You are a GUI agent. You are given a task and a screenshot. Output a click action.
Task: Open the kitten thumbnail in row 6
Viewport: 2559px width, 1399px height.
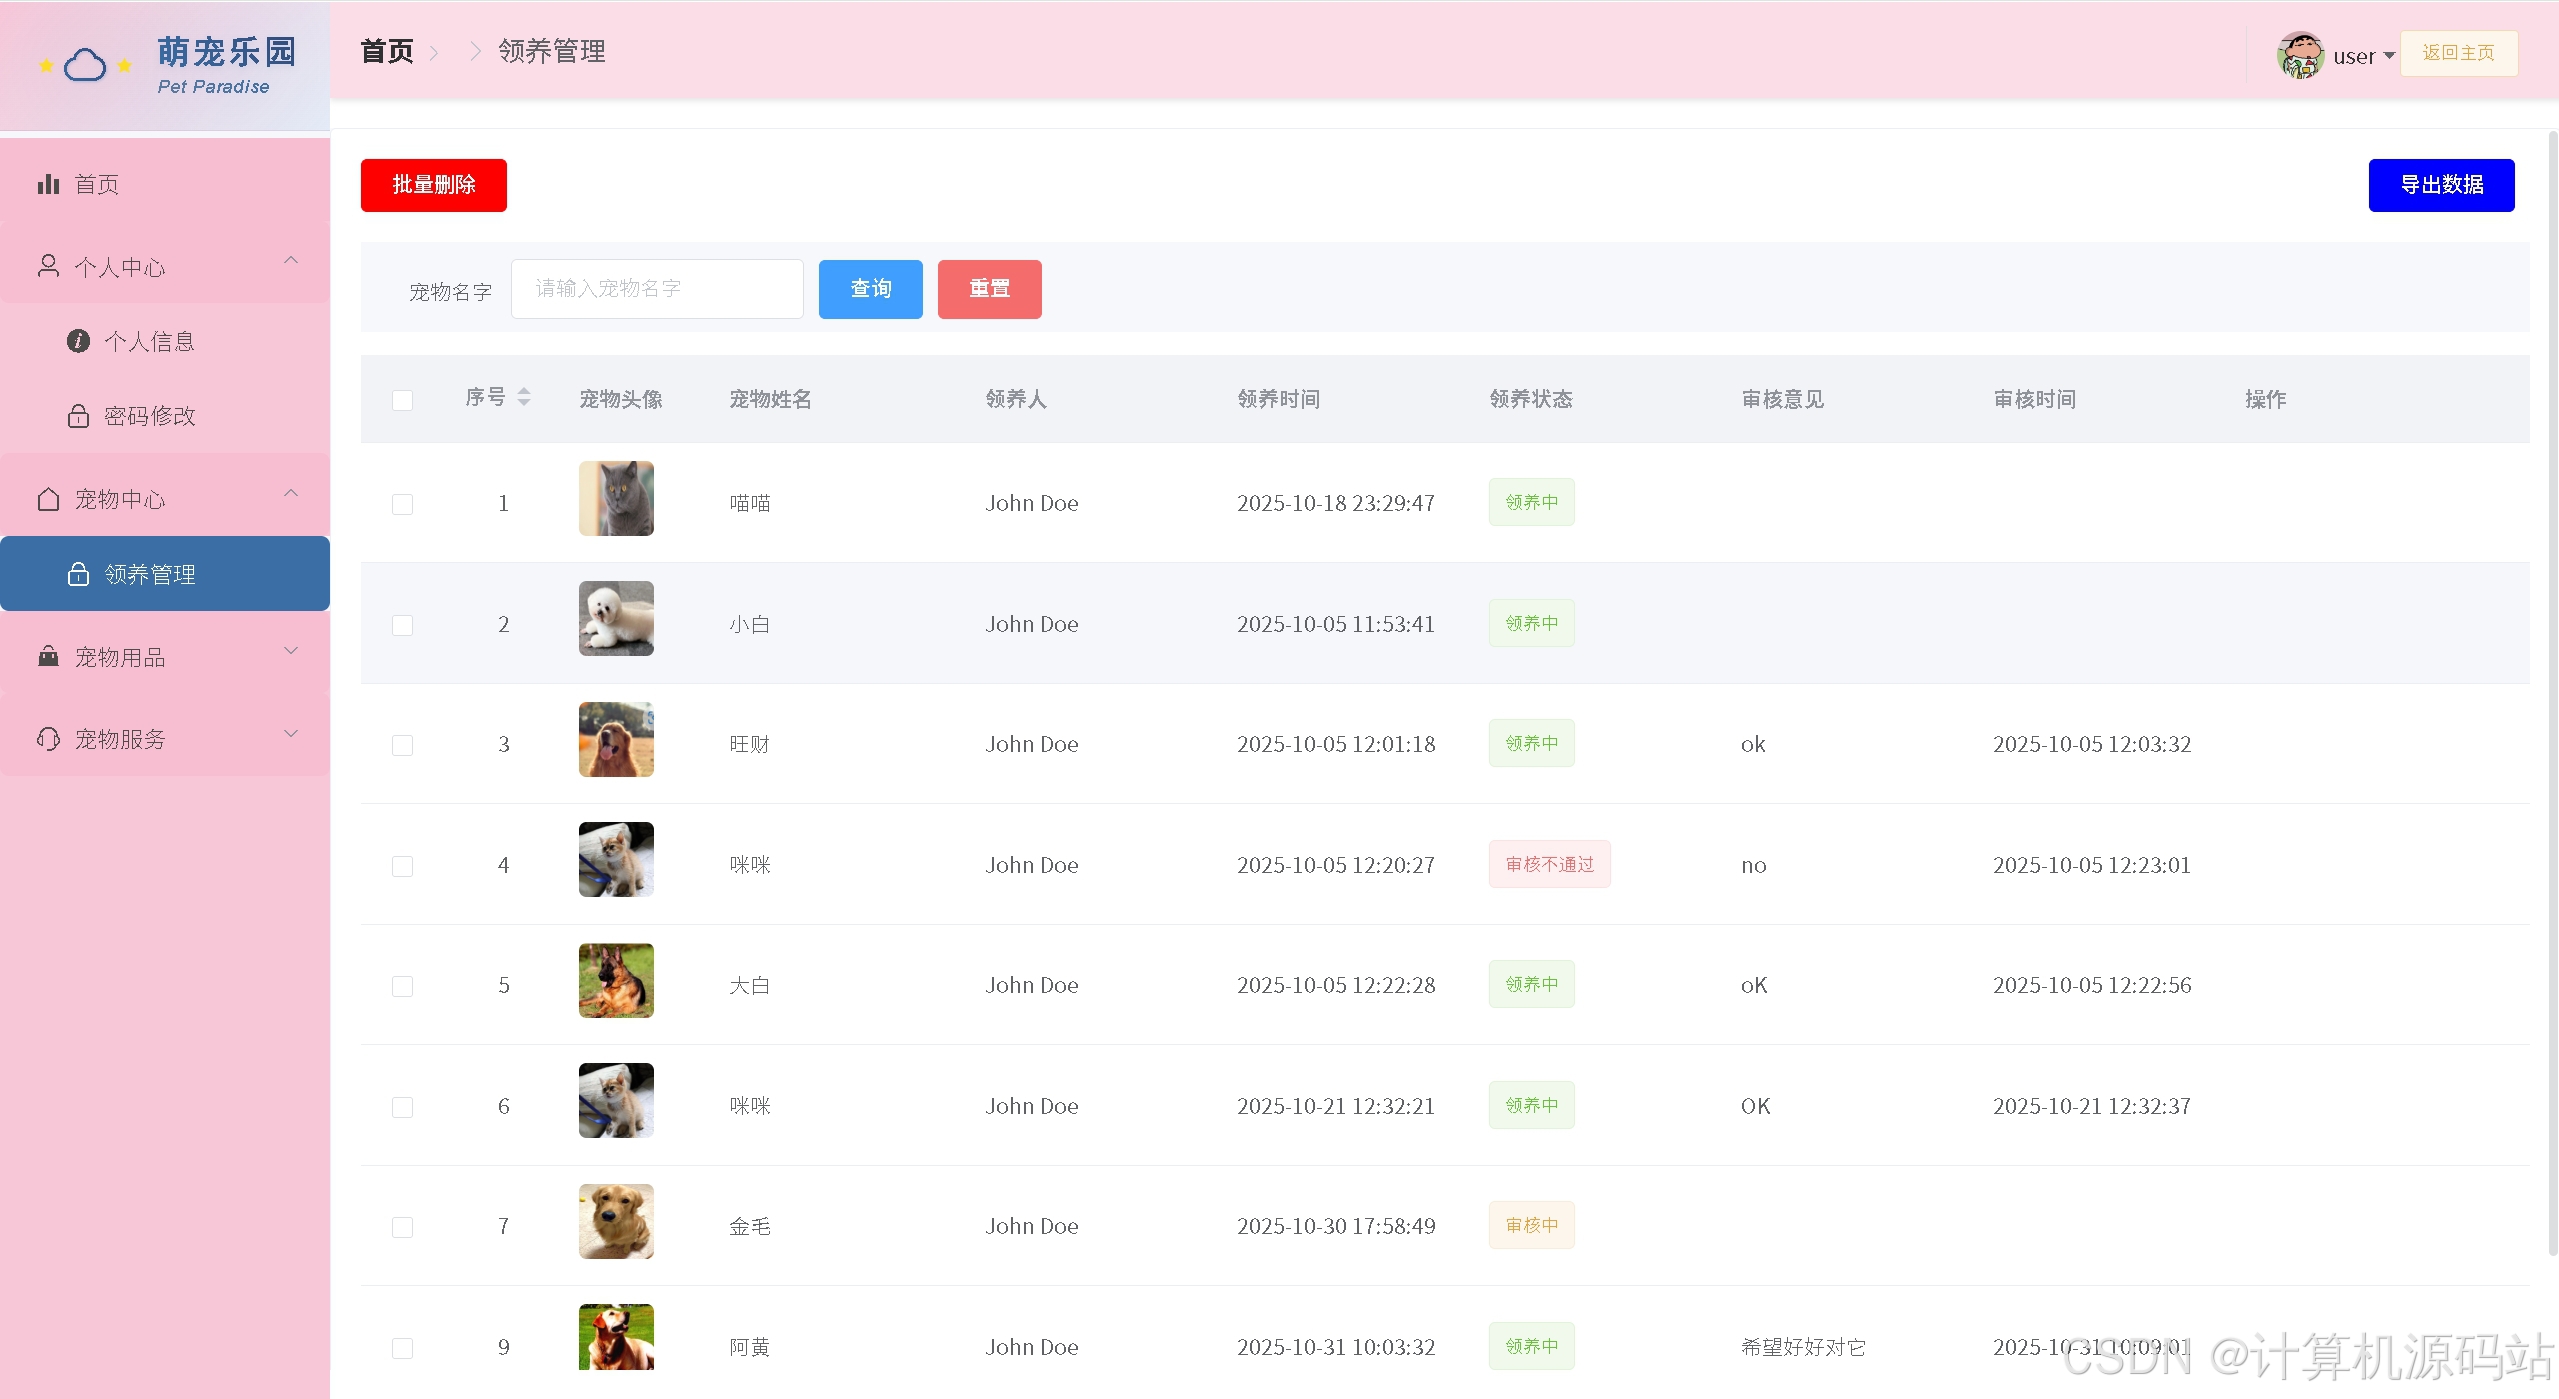point(616,1100)
